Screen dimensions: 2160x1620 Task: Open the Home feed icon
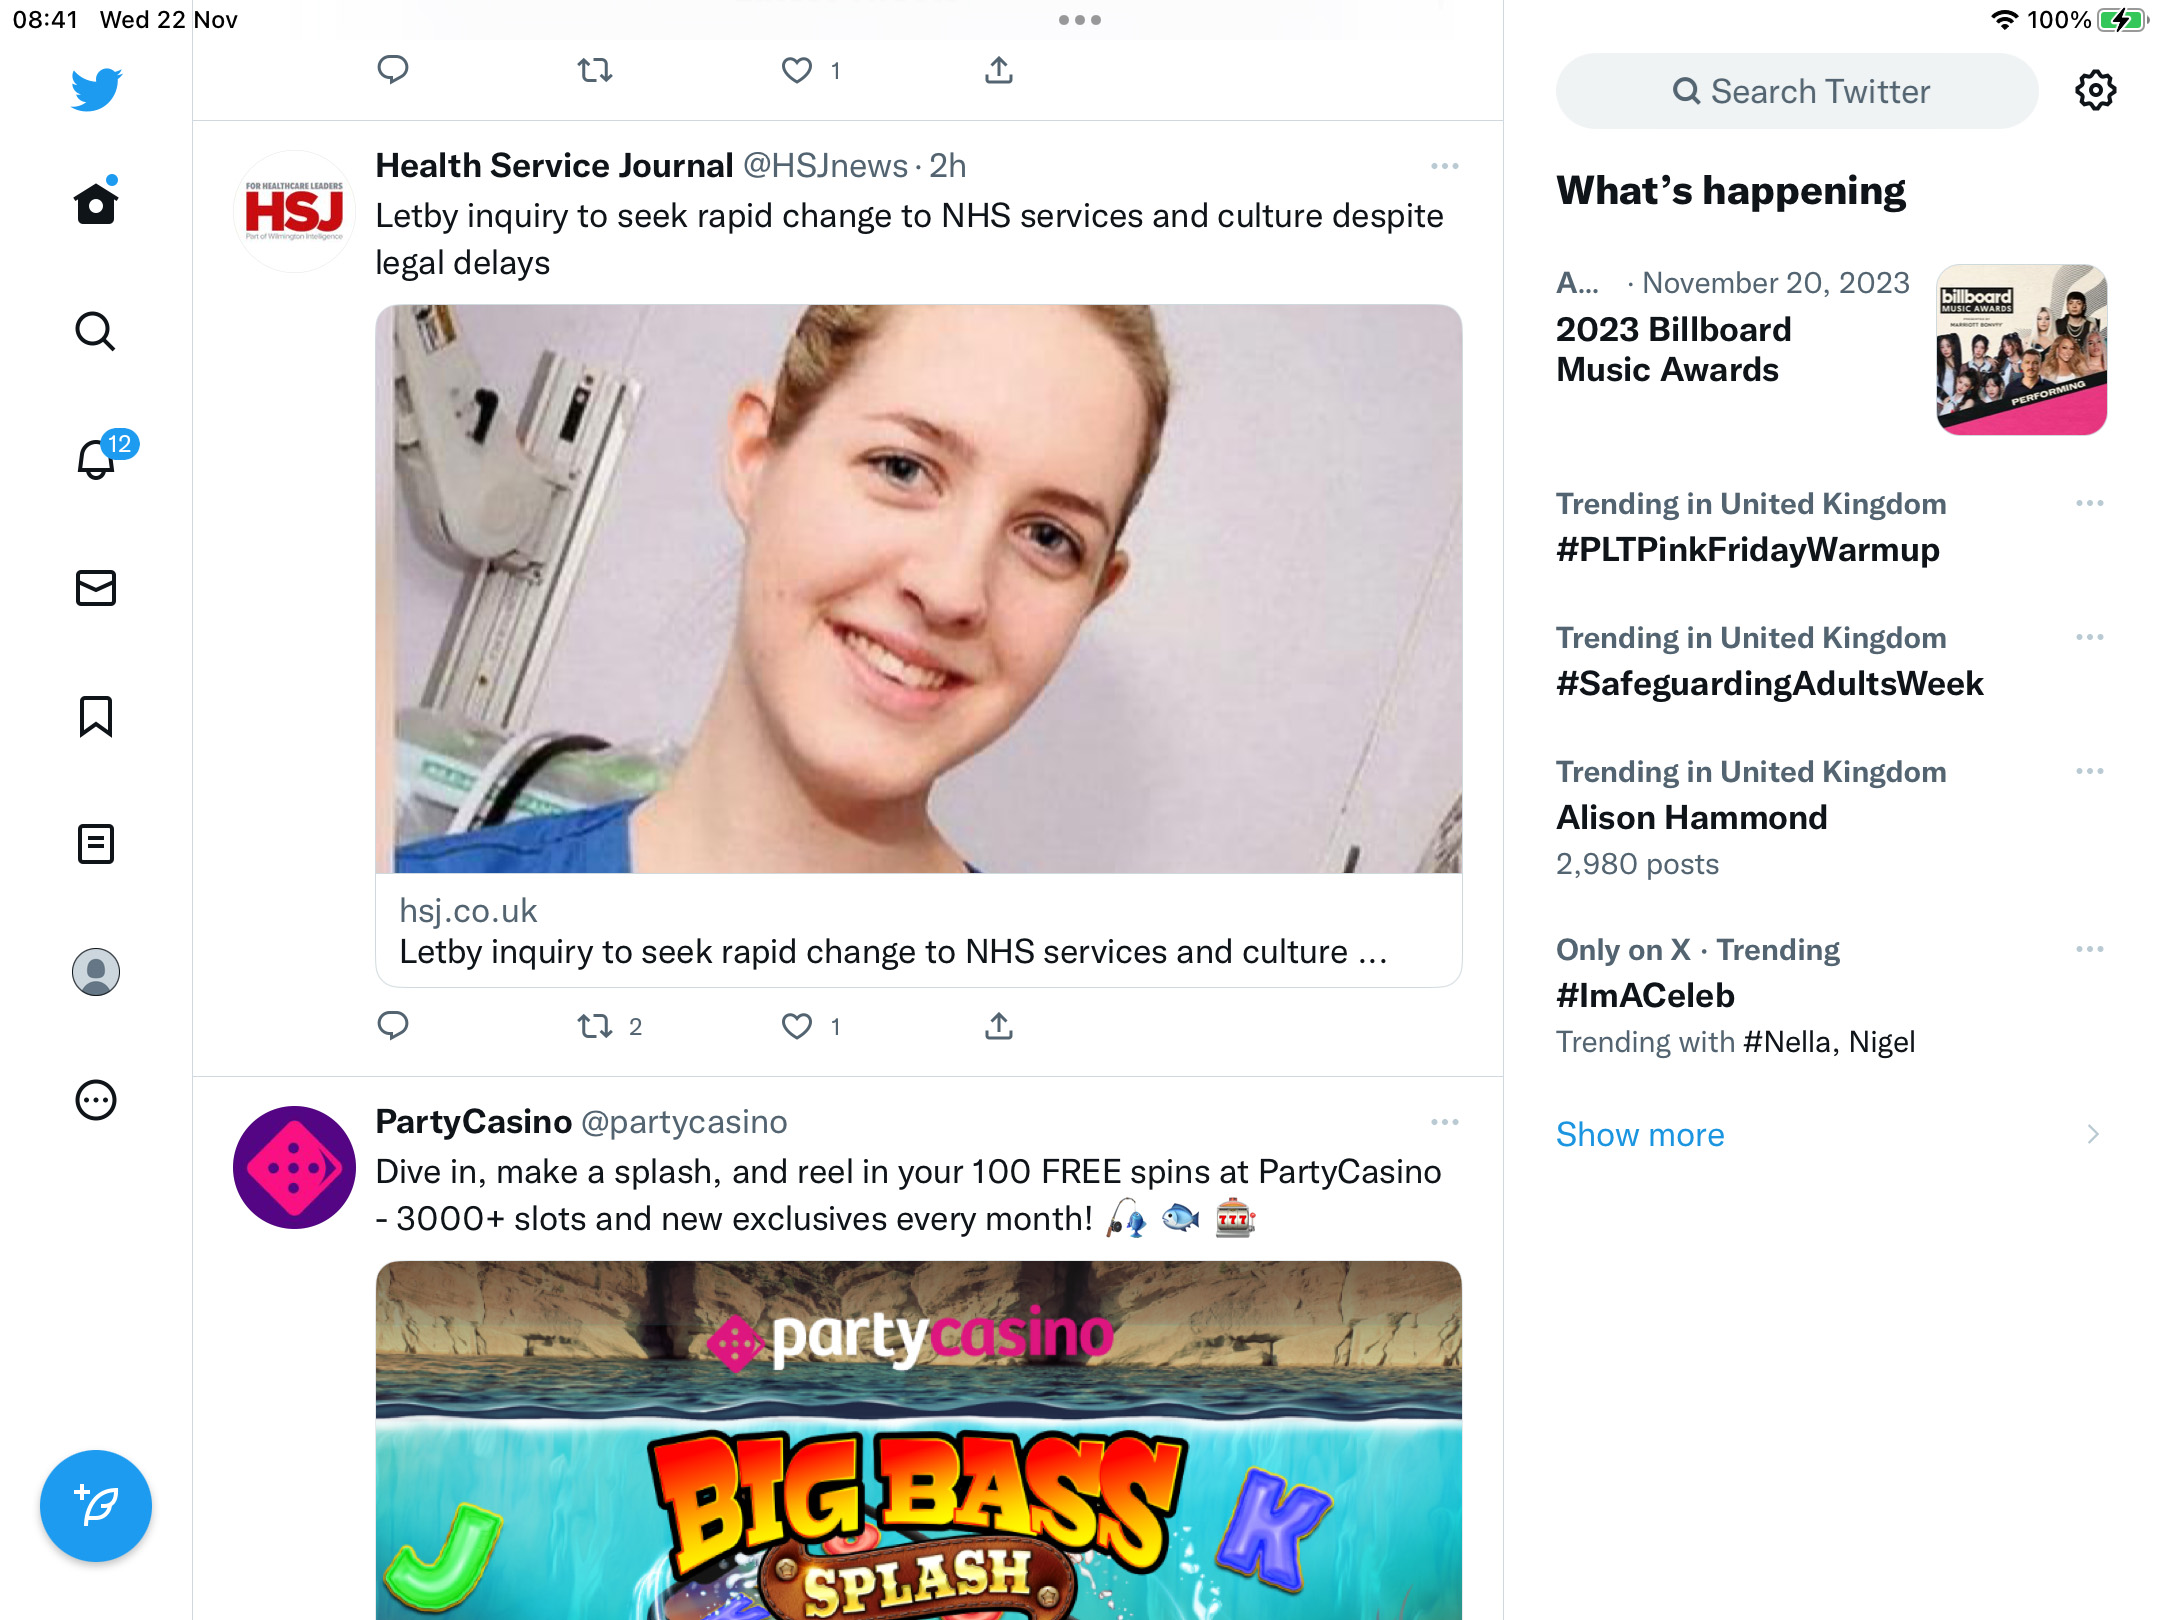tap(96, 203)
